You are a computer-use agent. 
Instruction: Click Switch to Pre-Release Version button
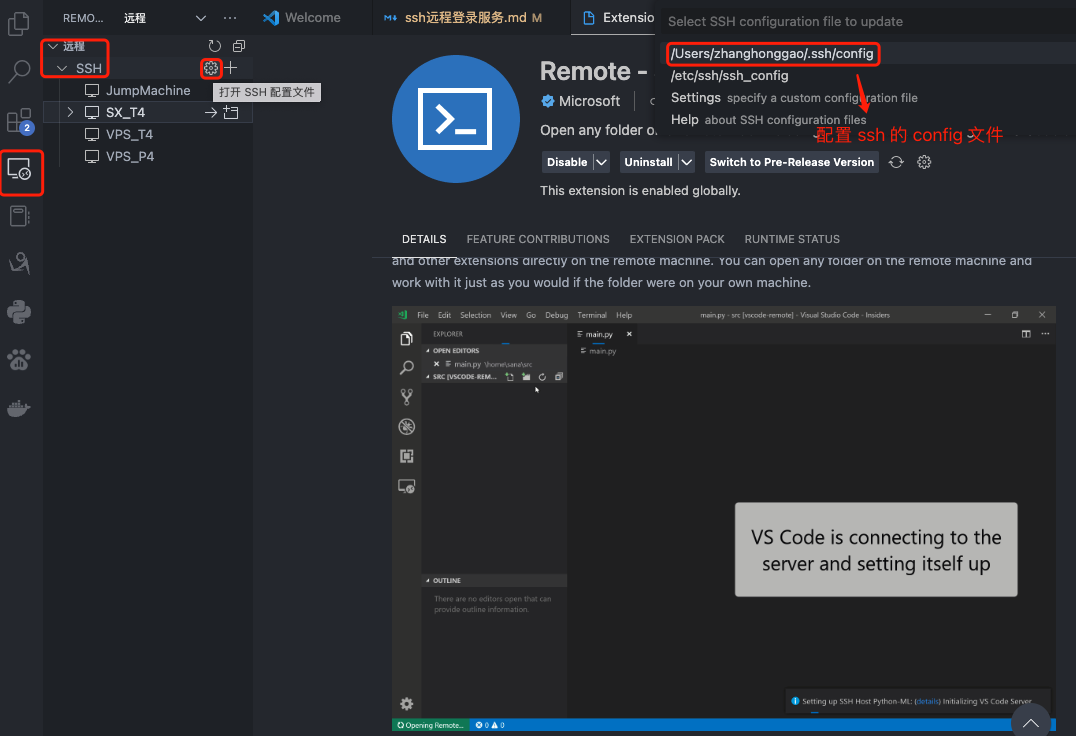pos(791,162)
